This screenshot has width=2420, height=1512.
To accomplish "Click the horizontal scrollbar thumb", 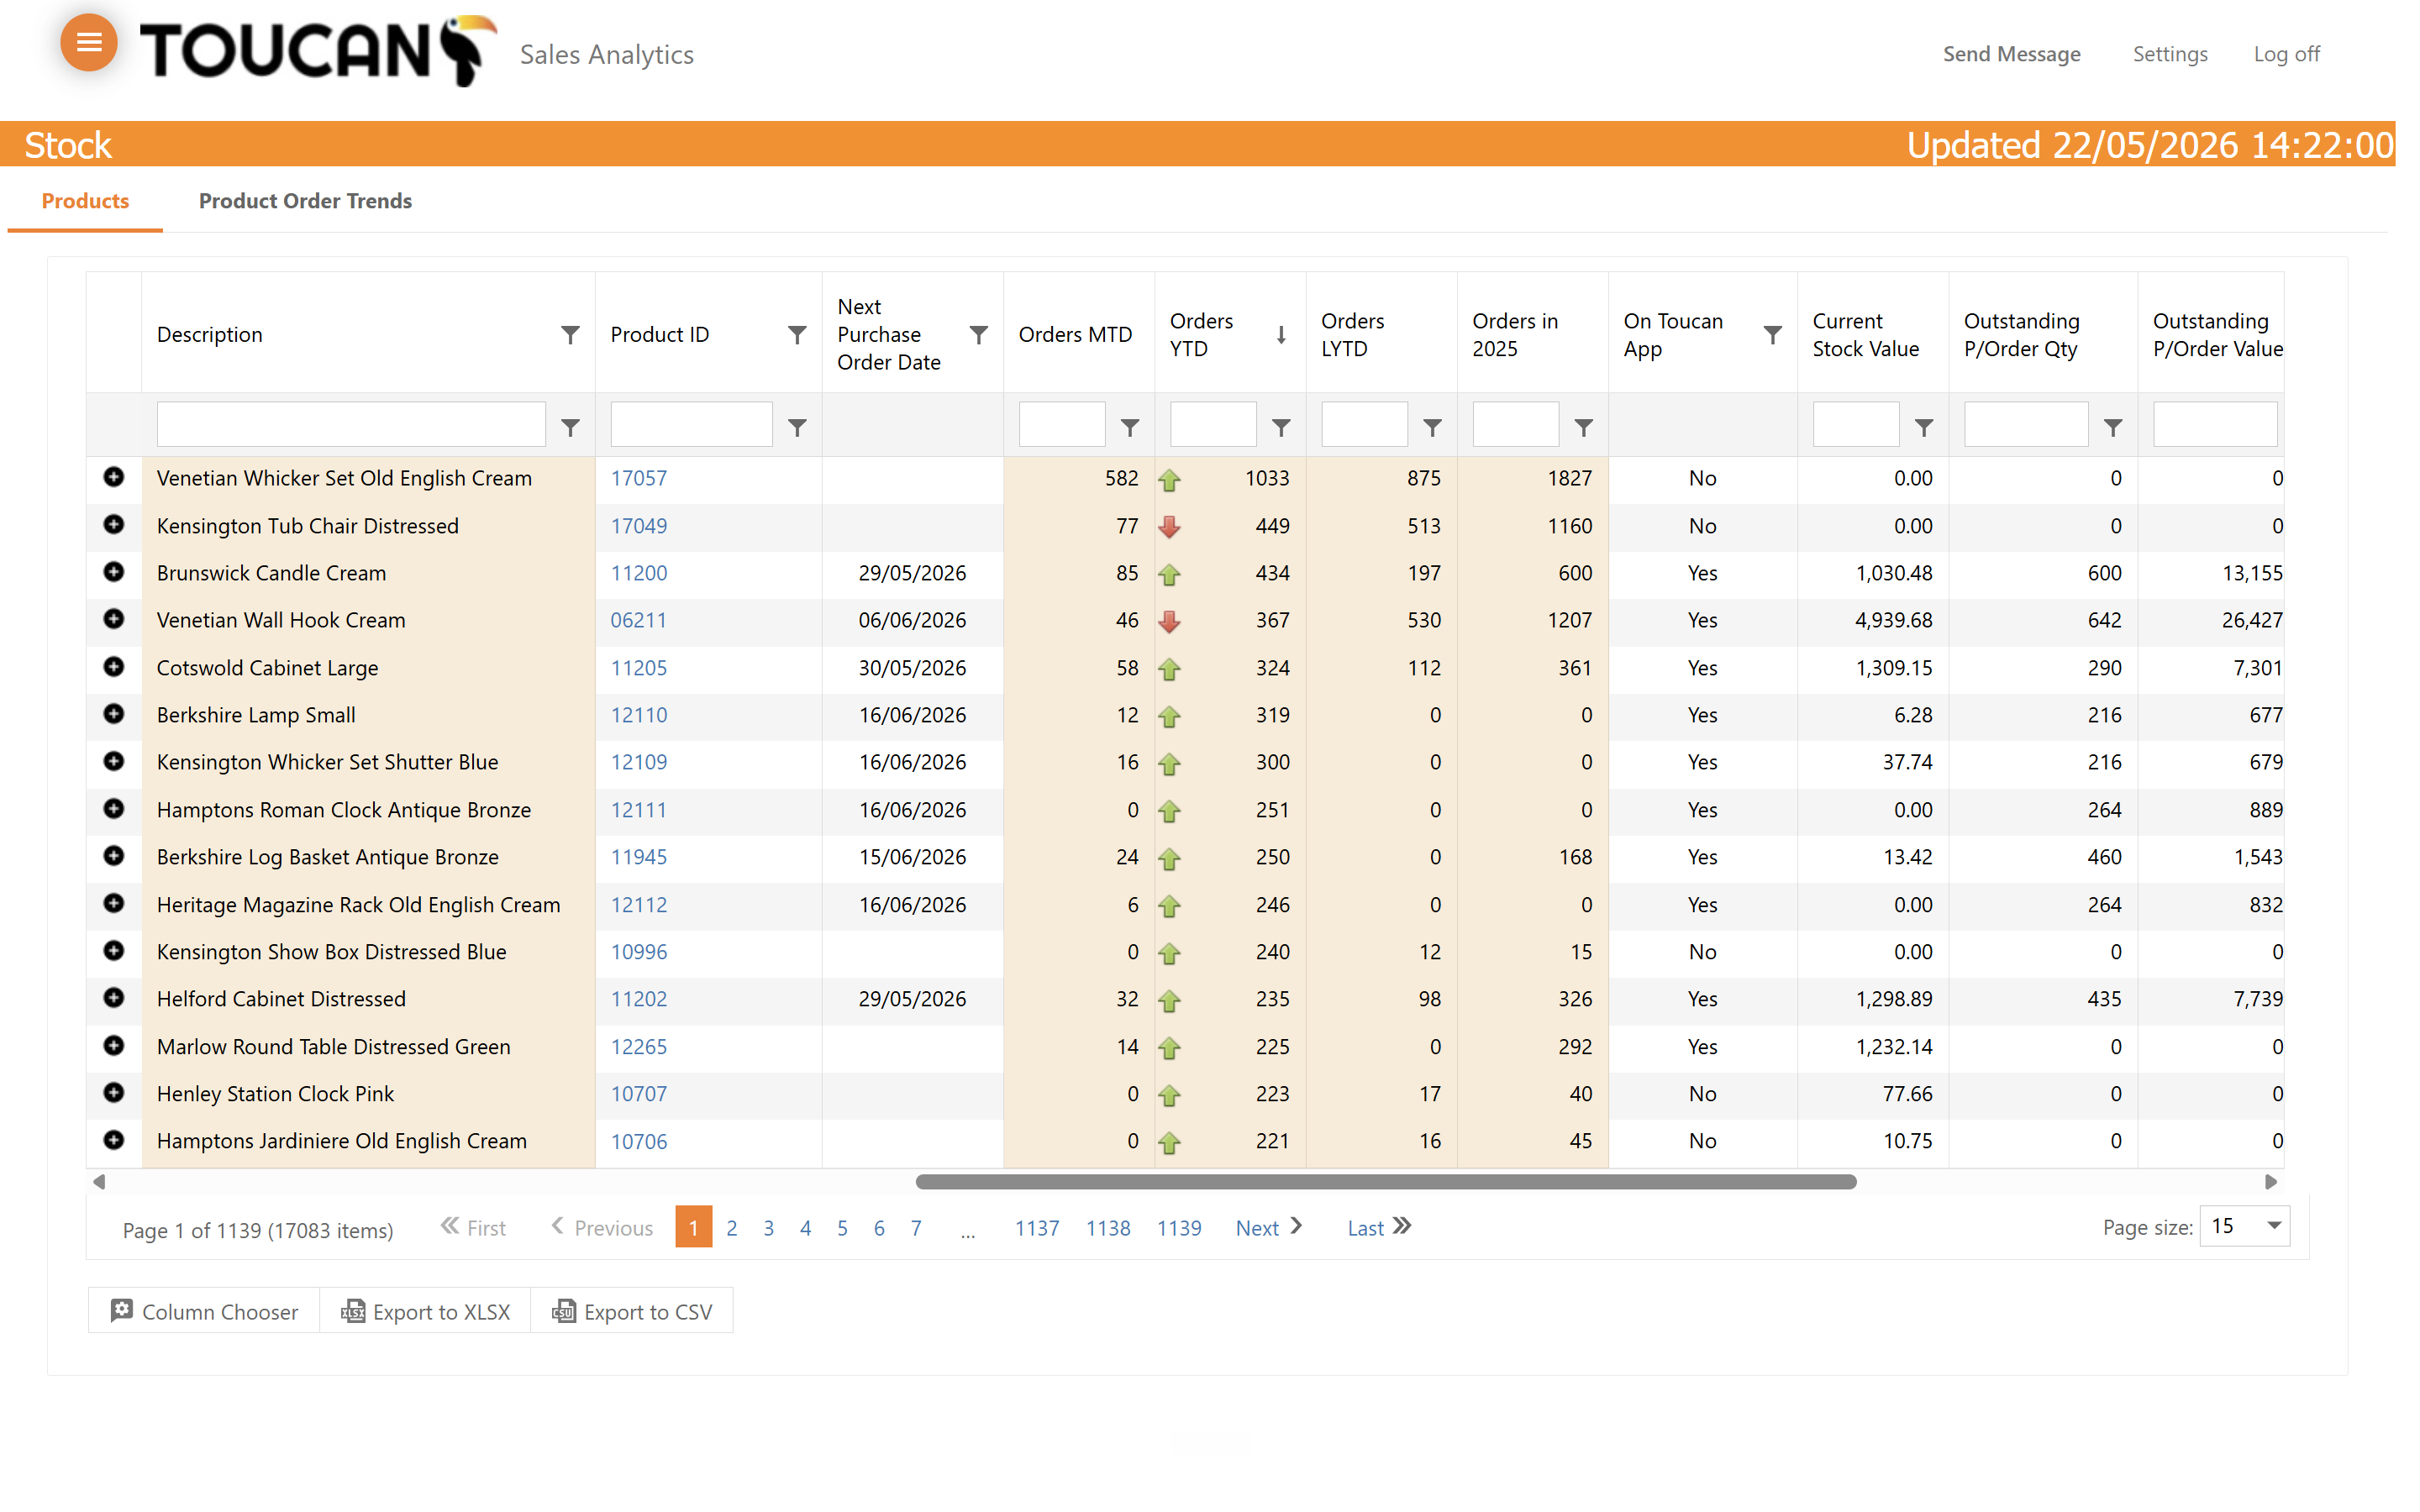I will pyautogui.click(x=1386, y=1182).
